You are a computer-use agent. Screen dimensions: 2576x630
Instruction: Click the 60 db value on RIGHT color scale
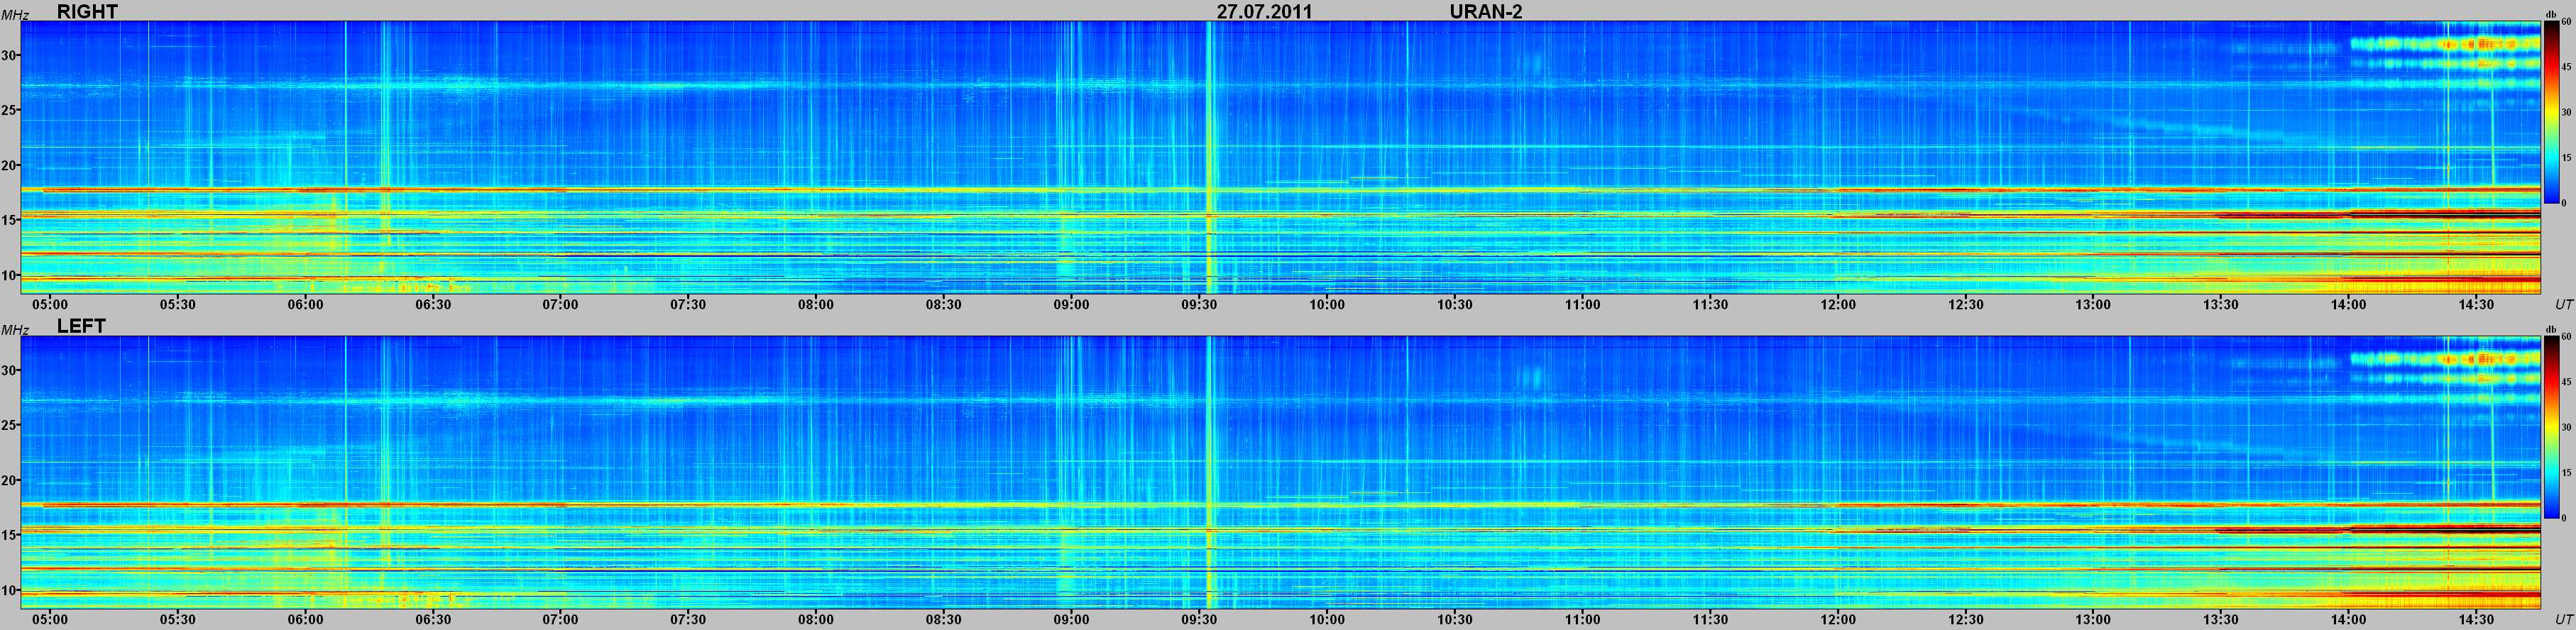pos(2567,21)
